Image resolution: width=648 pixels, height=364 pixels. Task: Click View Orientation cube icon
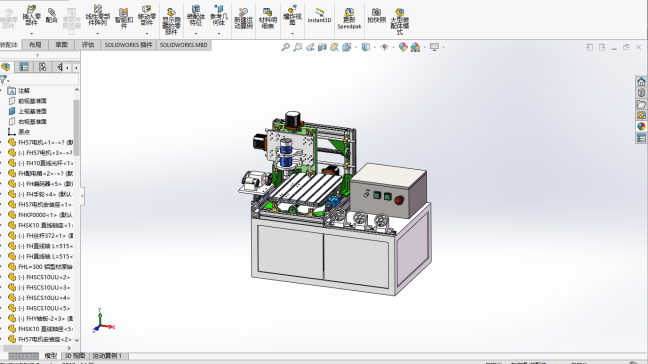[x=347, y=47]
